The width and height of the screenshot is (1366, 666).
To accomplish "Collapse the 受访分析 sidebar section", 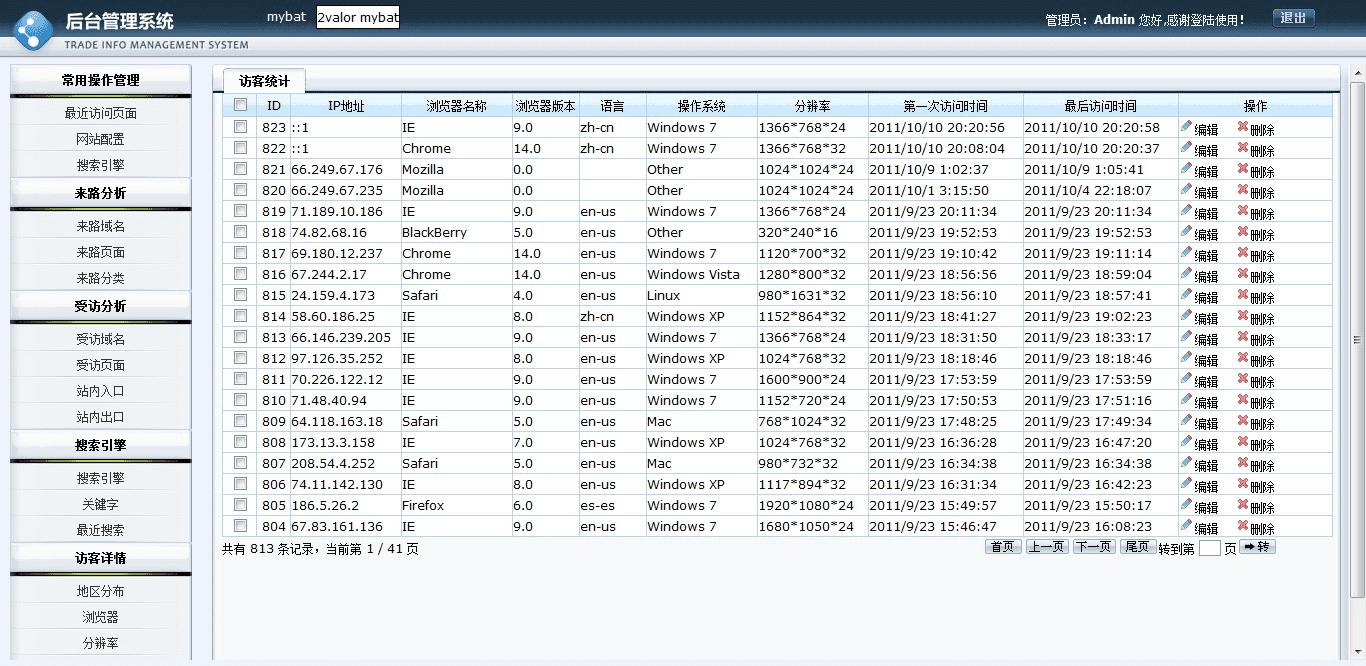I will tap(100, 307).
